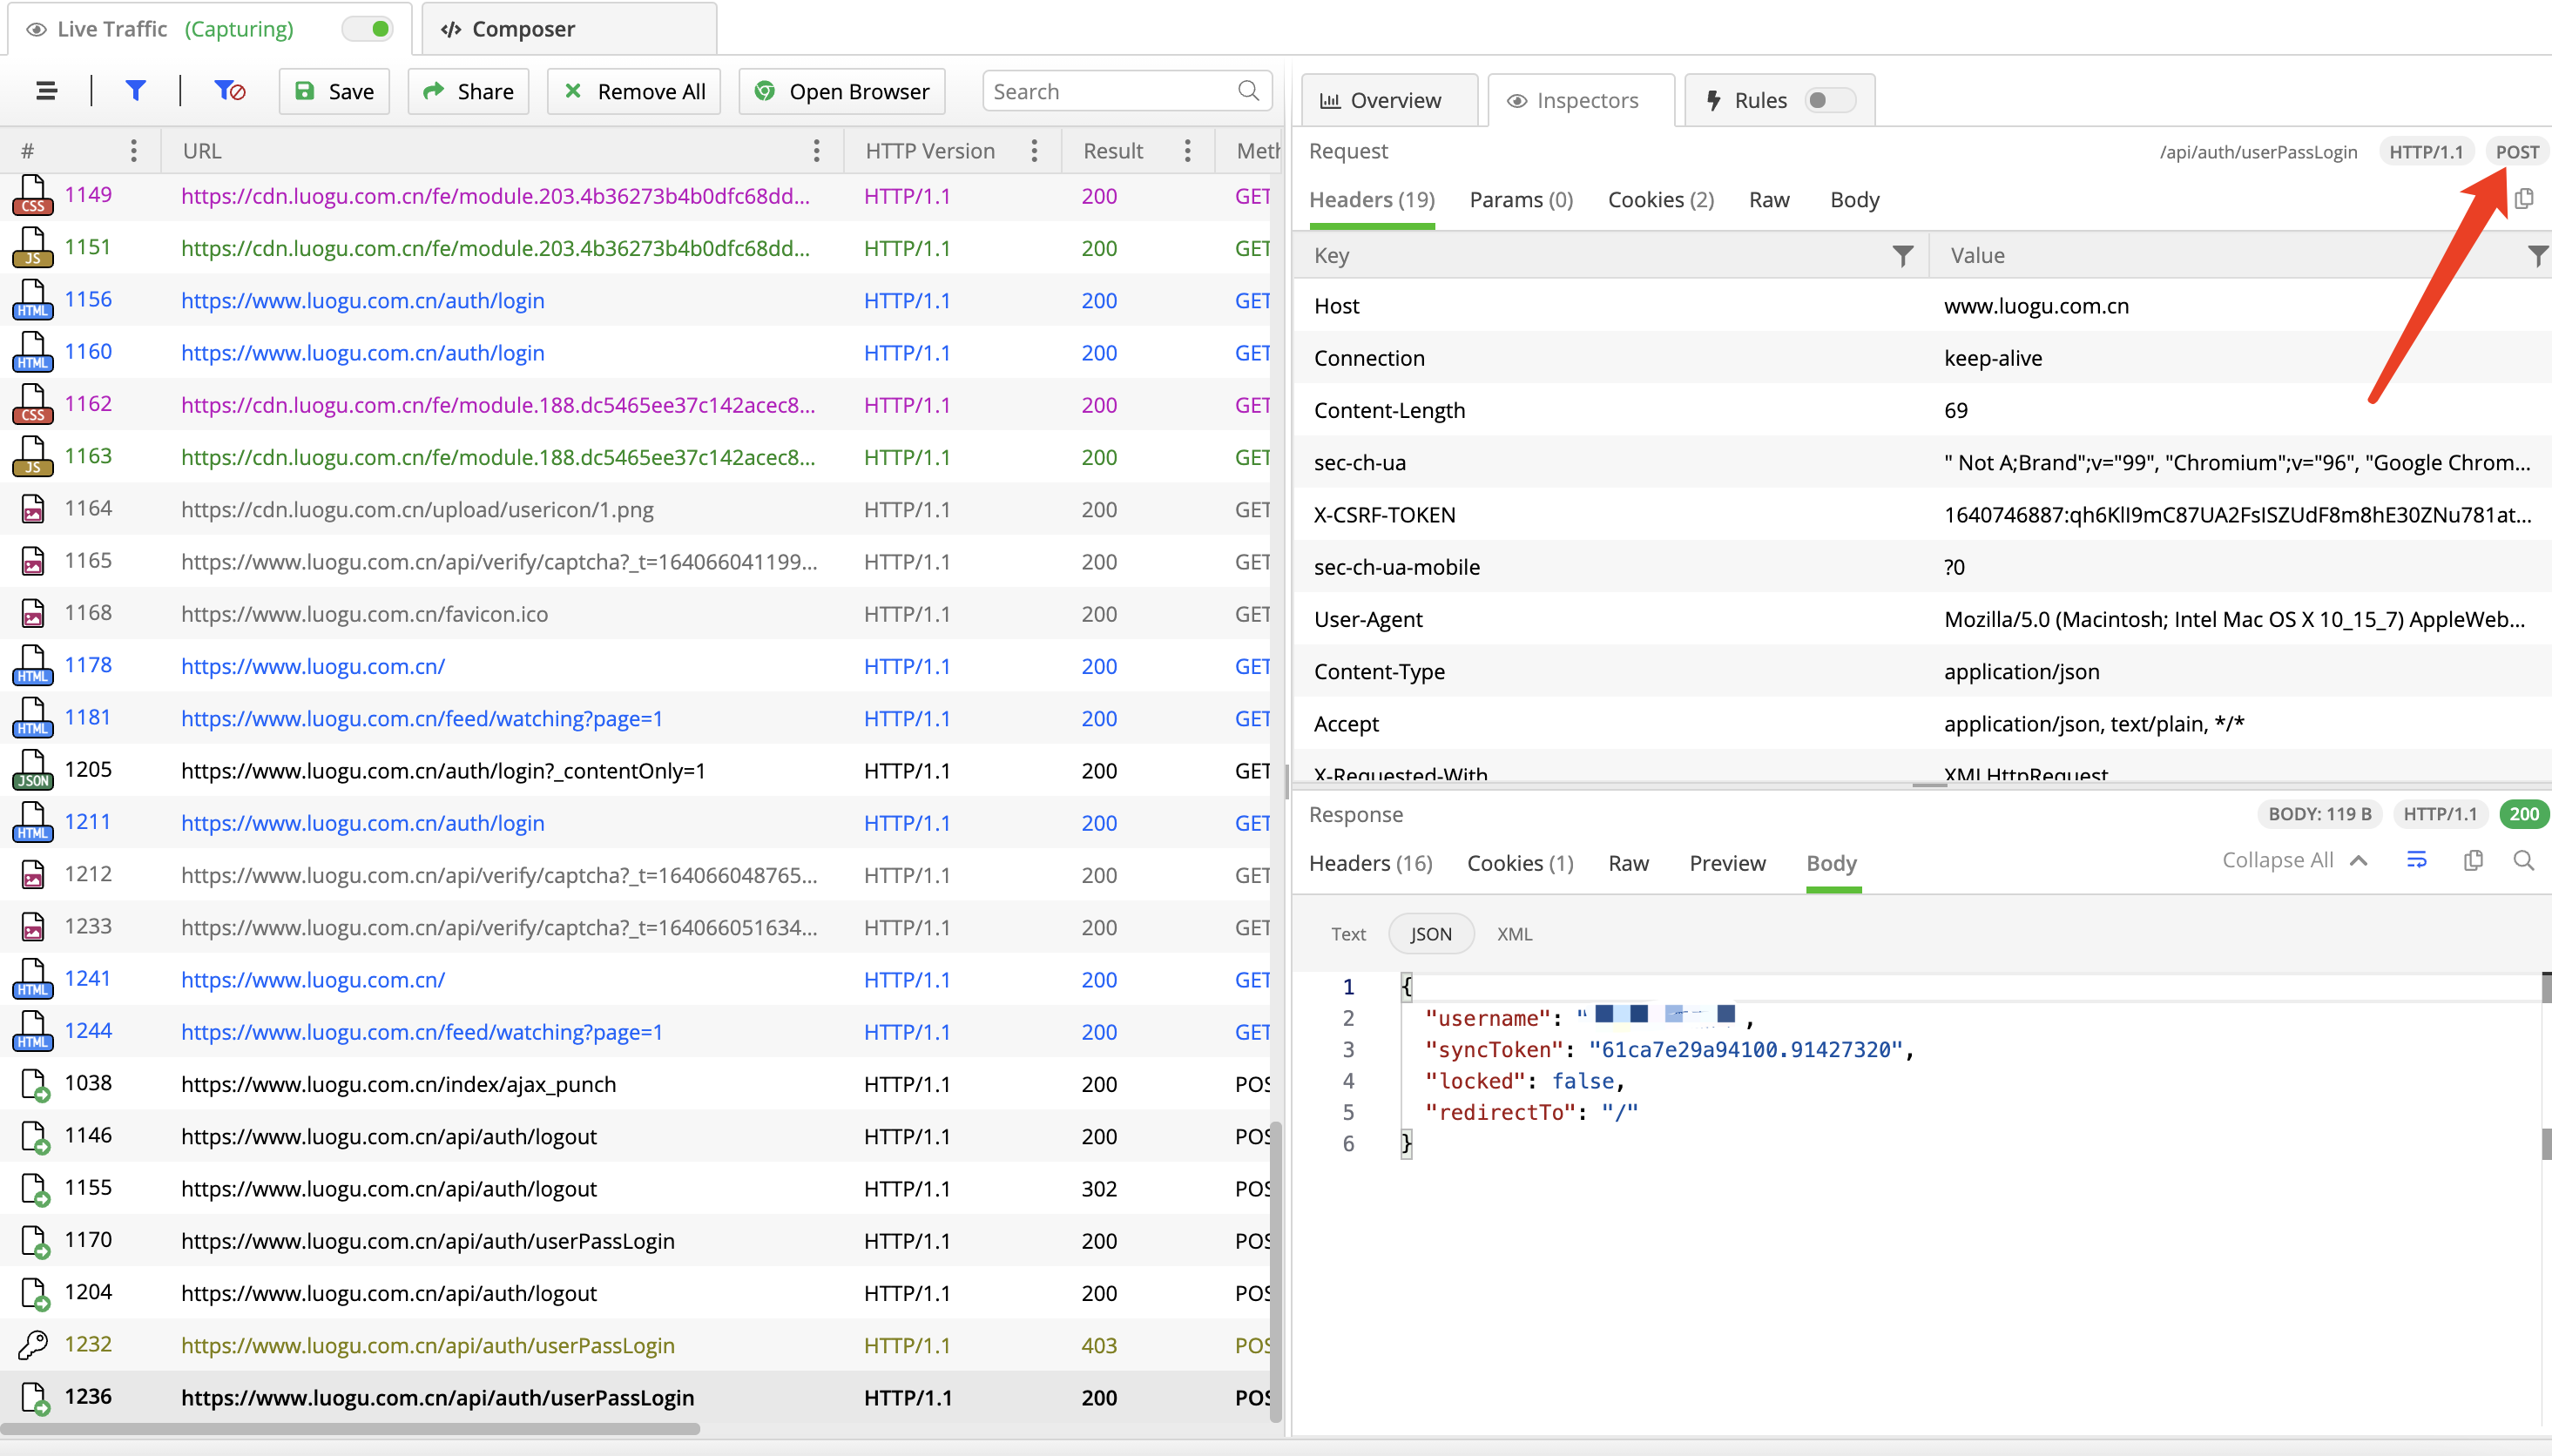Select the JSON body format option

click(1430, 934)
